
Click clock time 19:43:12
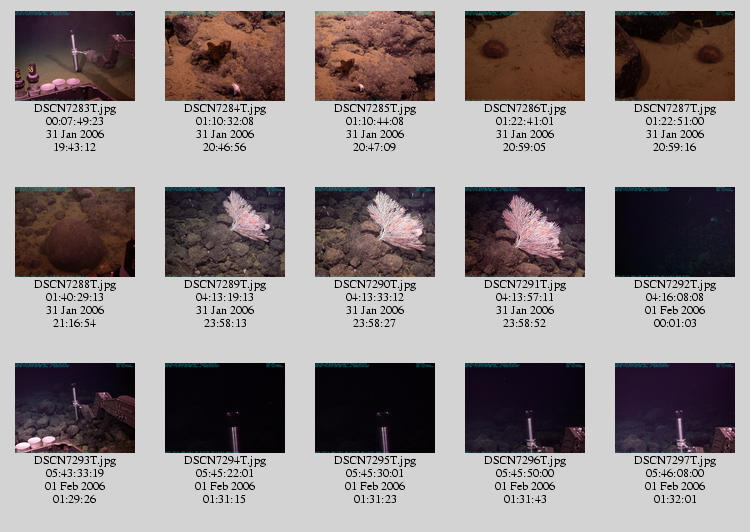[75, 147]
